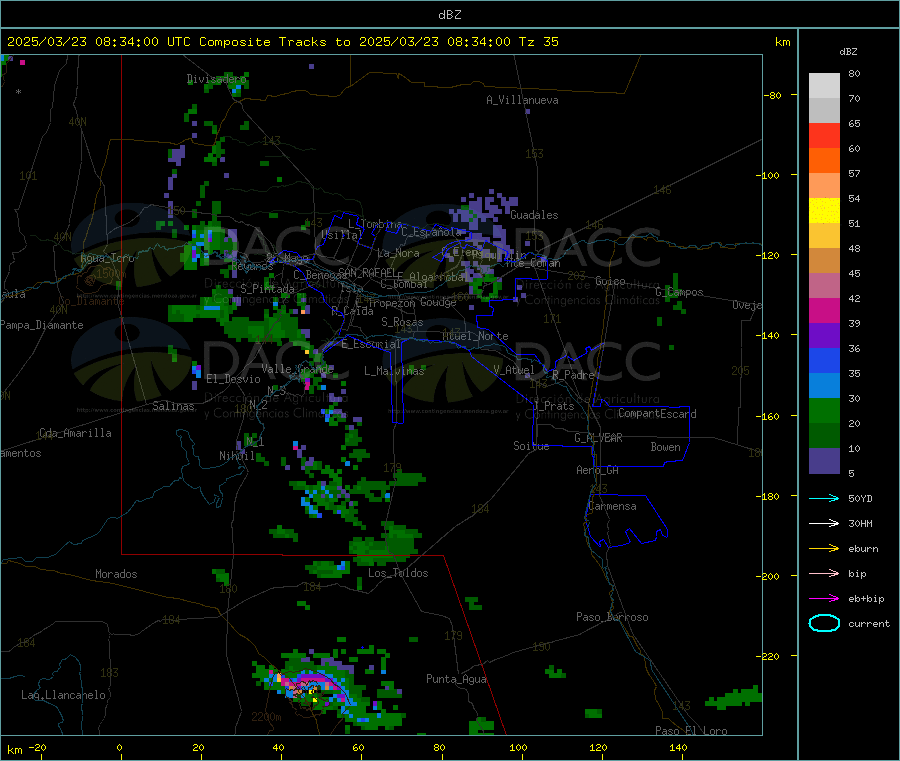The height and width of the screenshot is (761, 900).
Task: Click the Pampa_Diamante place label
Action: (42, 325)
